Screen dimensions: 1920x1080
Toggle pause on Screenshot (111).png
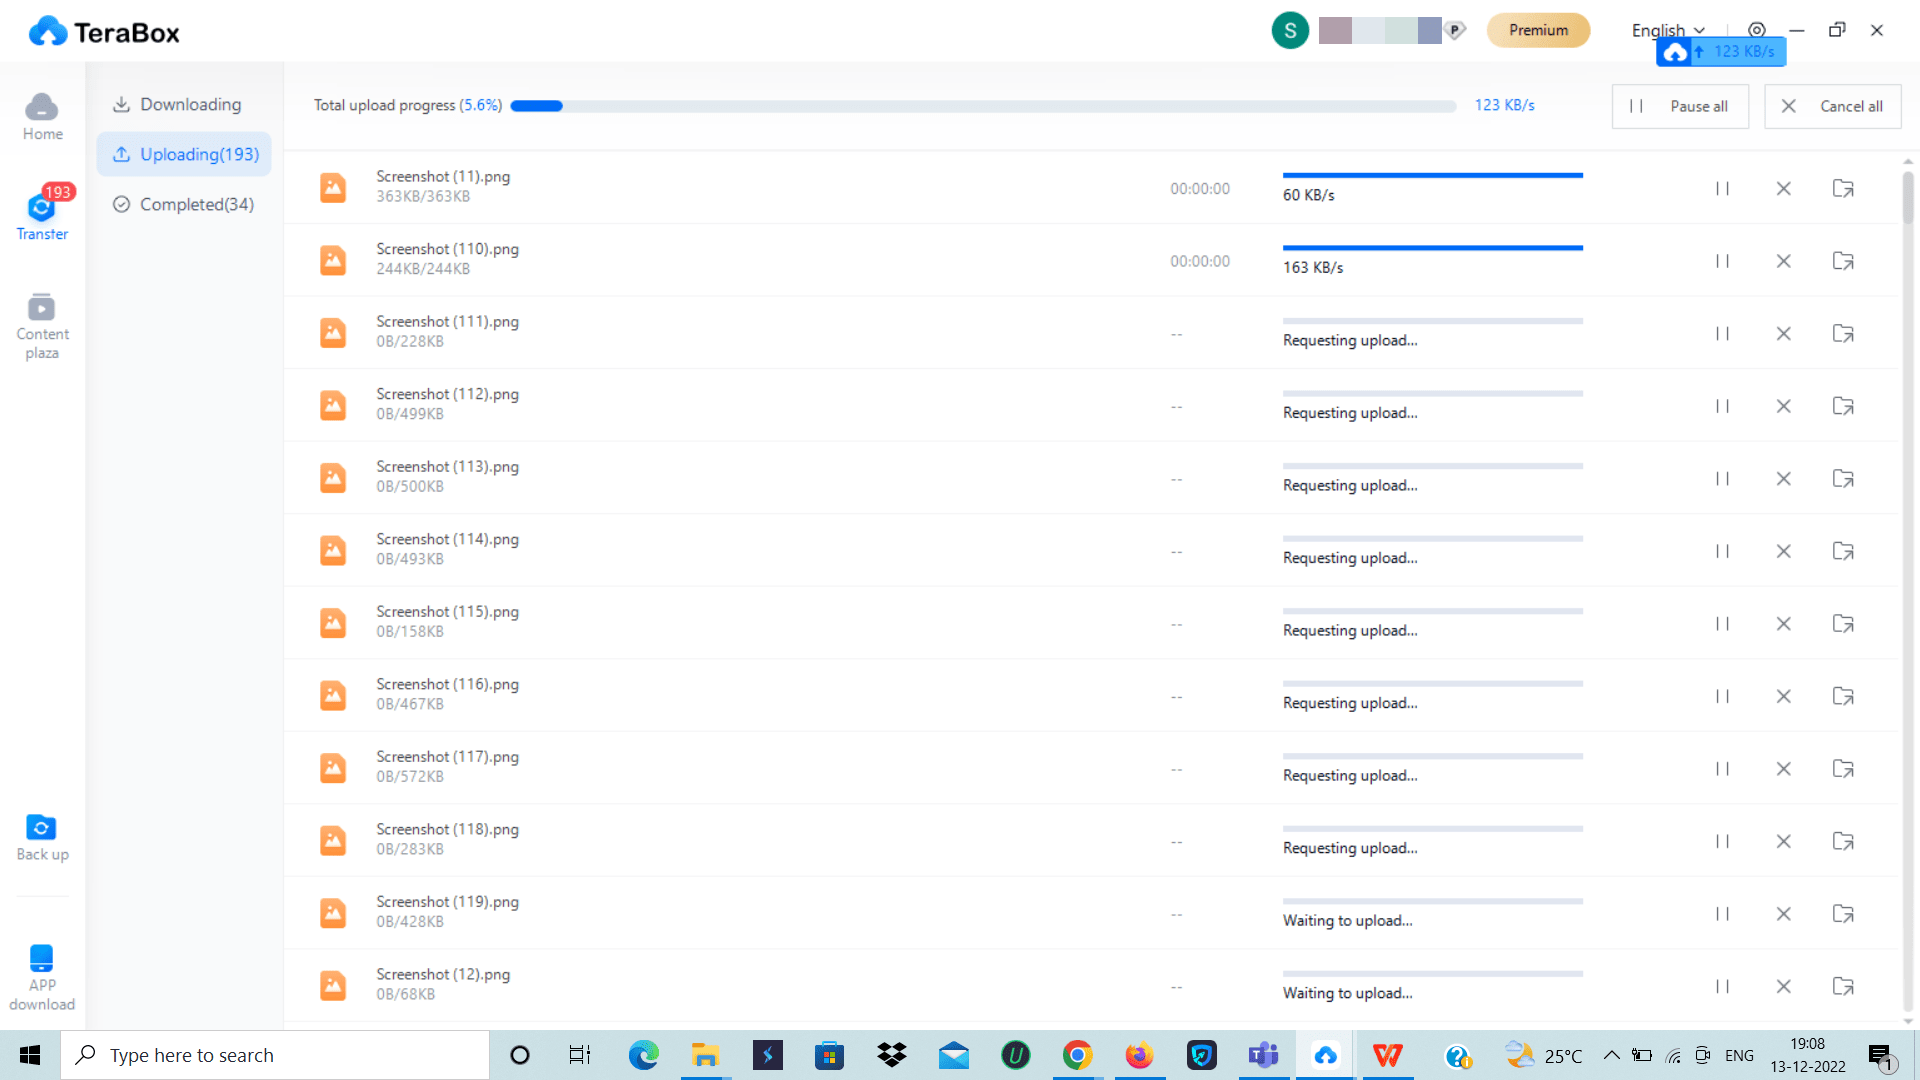(1724, 332)
